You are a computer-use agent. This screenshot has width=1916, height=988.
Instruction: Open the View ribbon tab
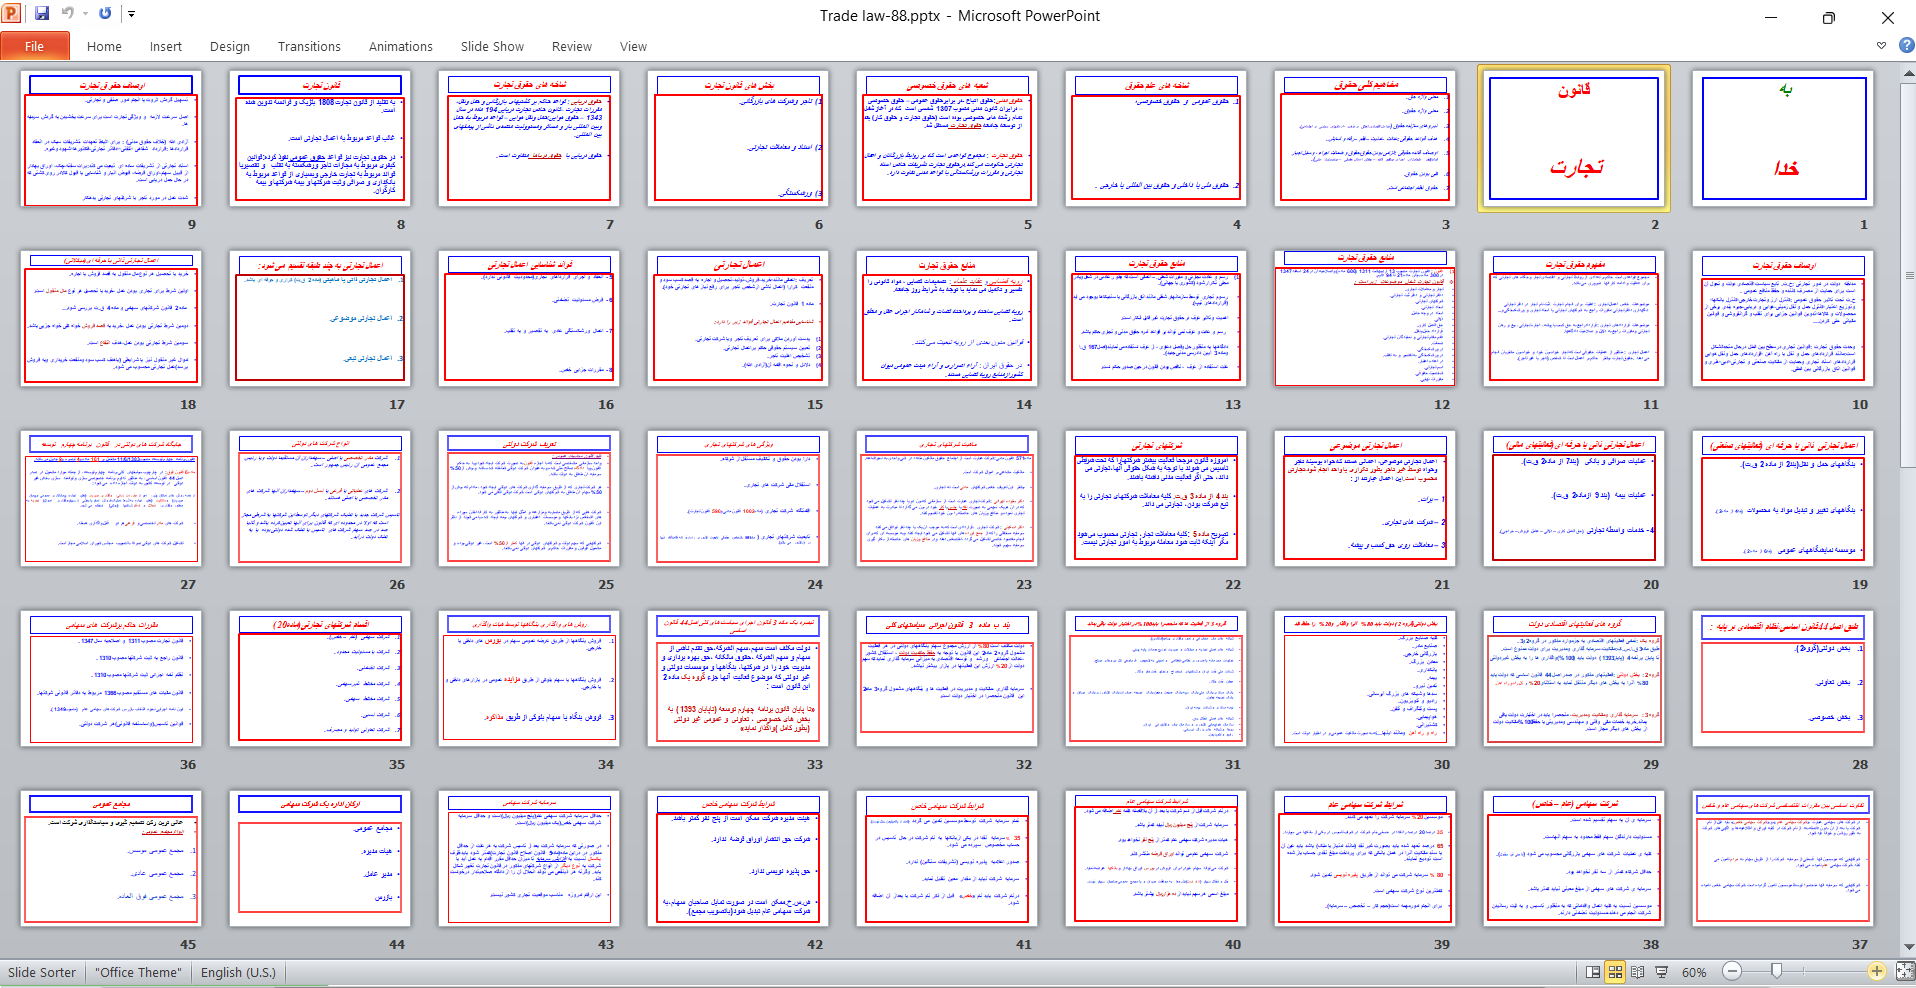click(633, 46)
